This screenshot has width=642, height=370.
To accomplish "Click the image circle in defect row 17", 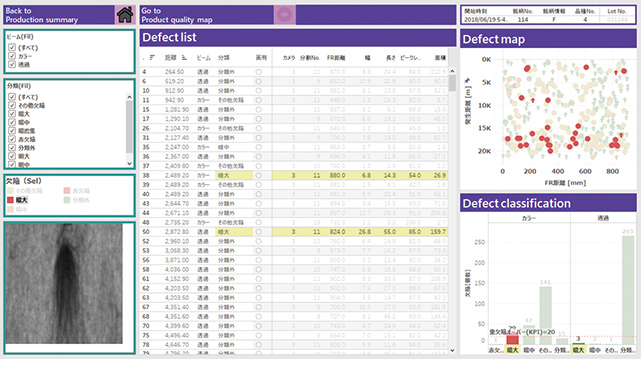I will coord(258,119).
